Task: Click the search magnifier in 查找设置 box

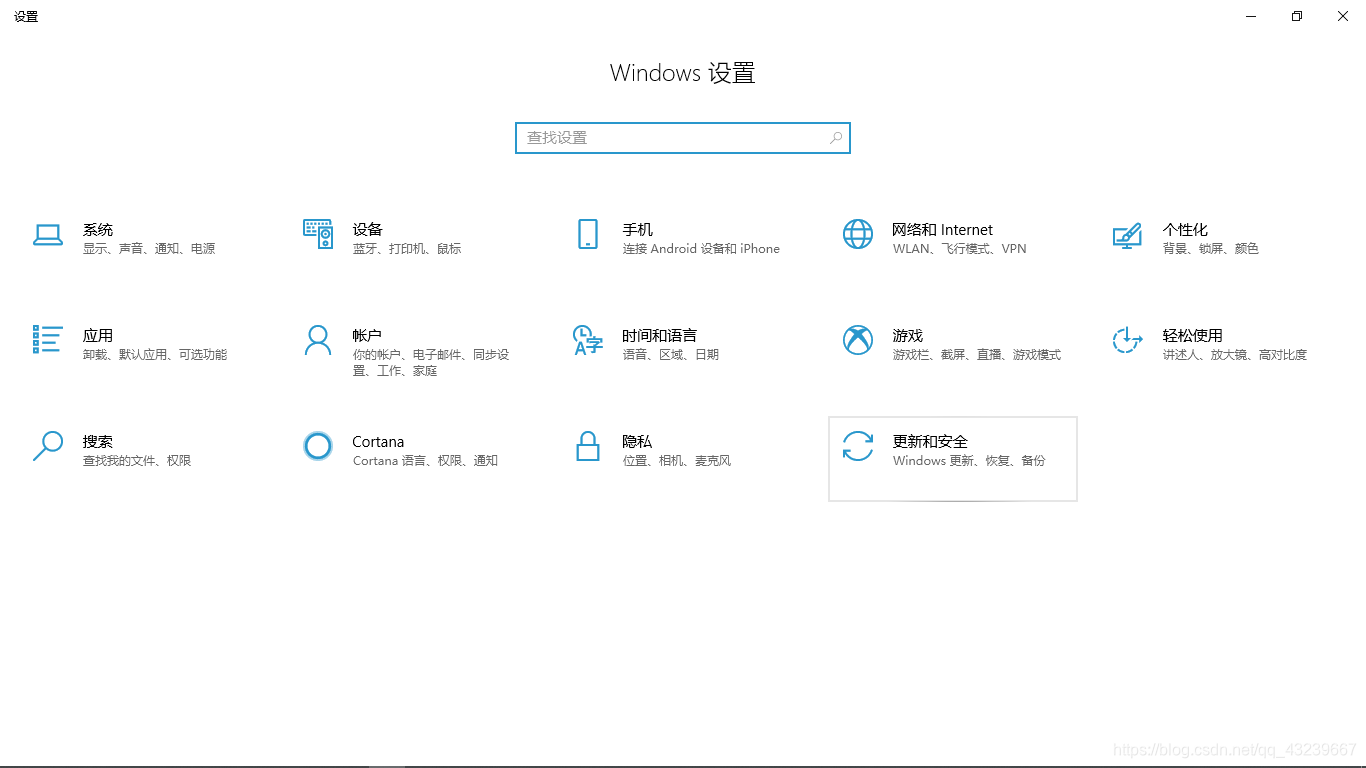Action: [x=836, y=138]
